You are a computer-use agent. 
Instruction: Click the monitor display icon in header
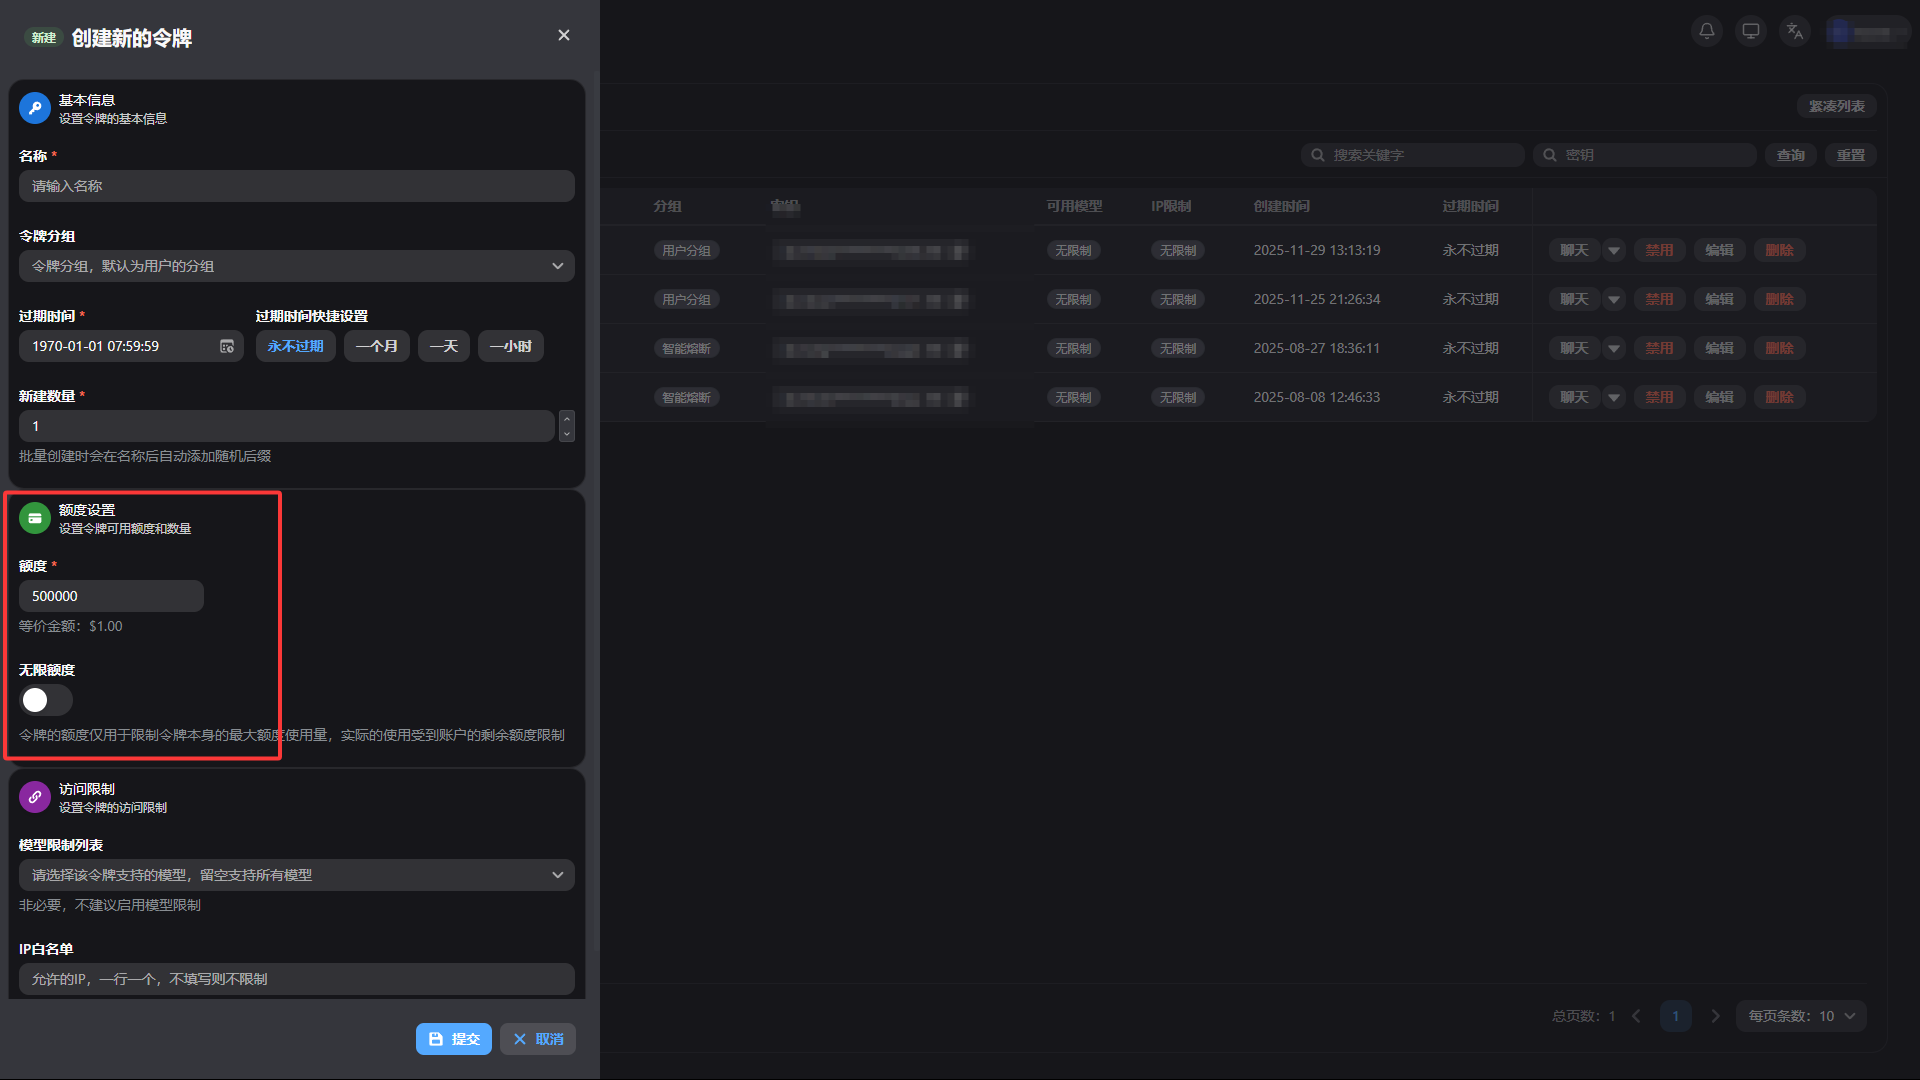[x=1751, y=31]
